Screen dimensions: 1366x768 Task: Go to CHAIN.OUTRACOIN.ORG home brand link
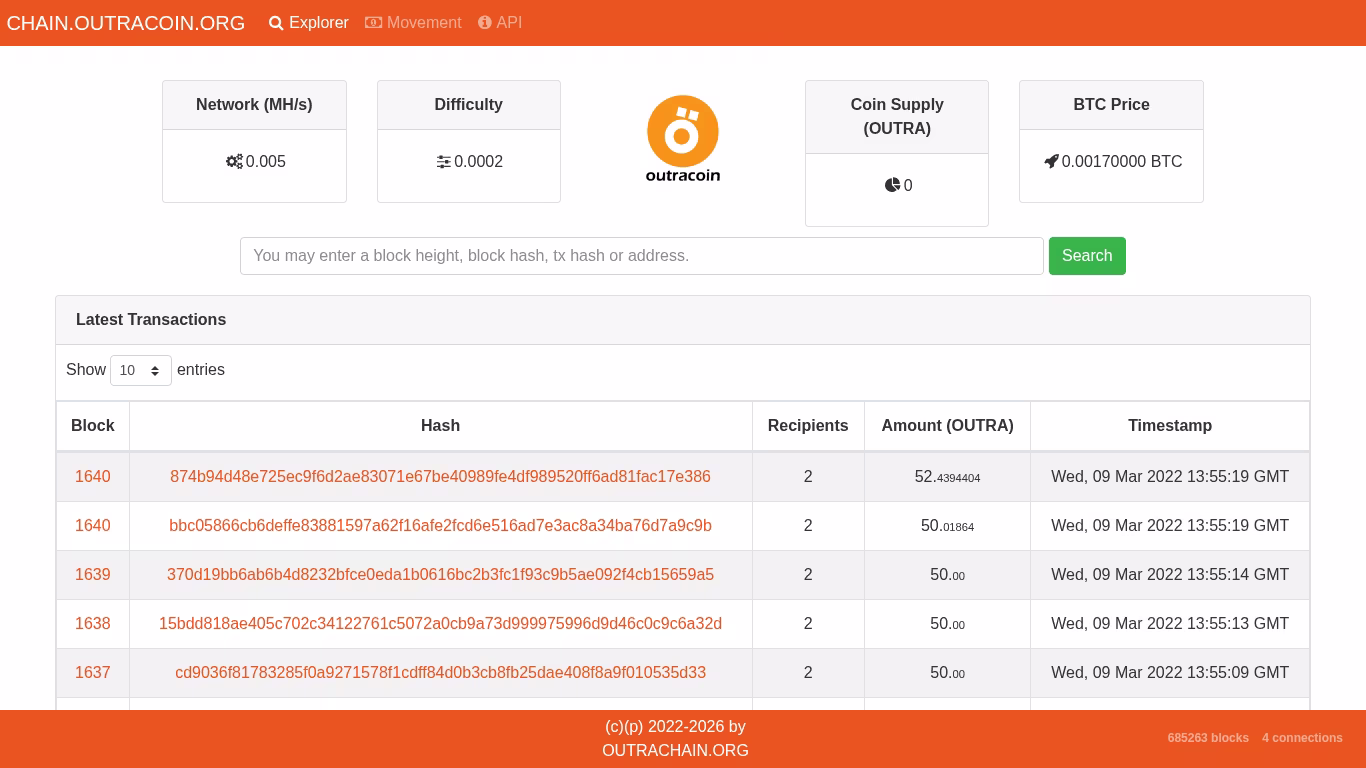click(126, 23)
